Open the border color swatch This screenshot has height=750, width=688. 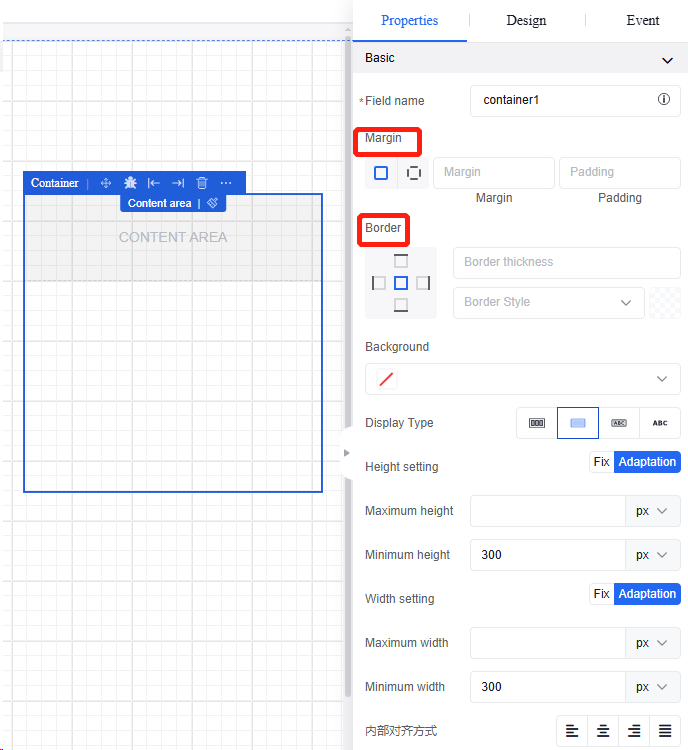point(665,302)
